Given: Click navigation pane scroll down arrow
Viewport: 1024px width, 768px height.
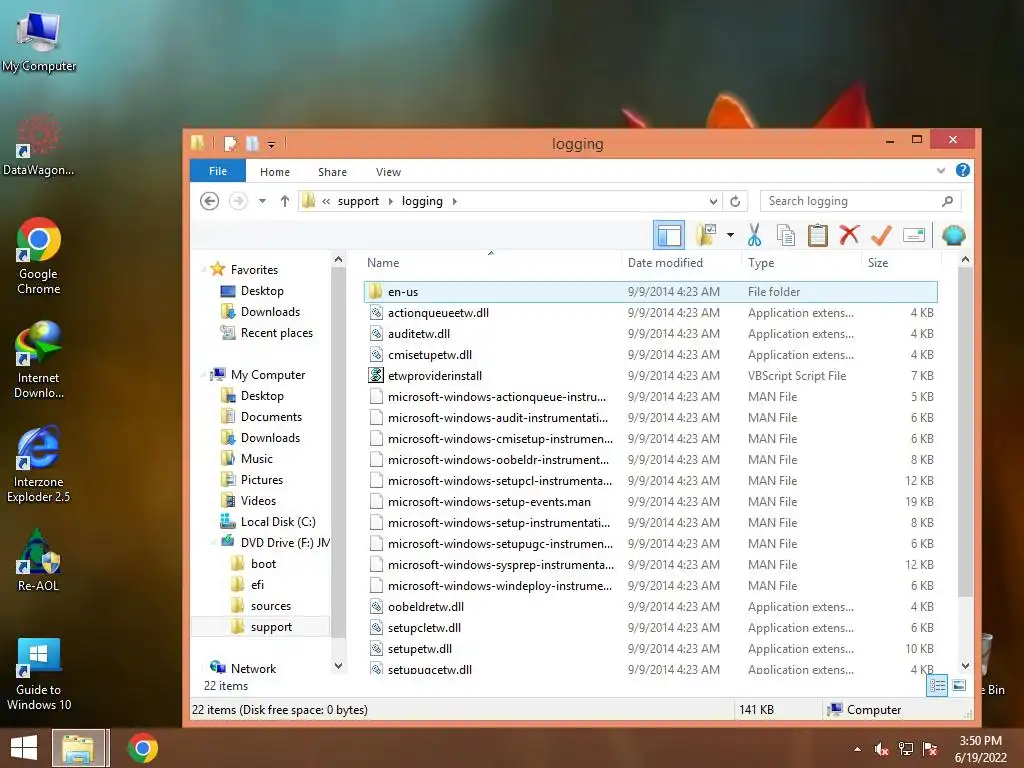Looking at the screenshot, I should pos(338,665).
